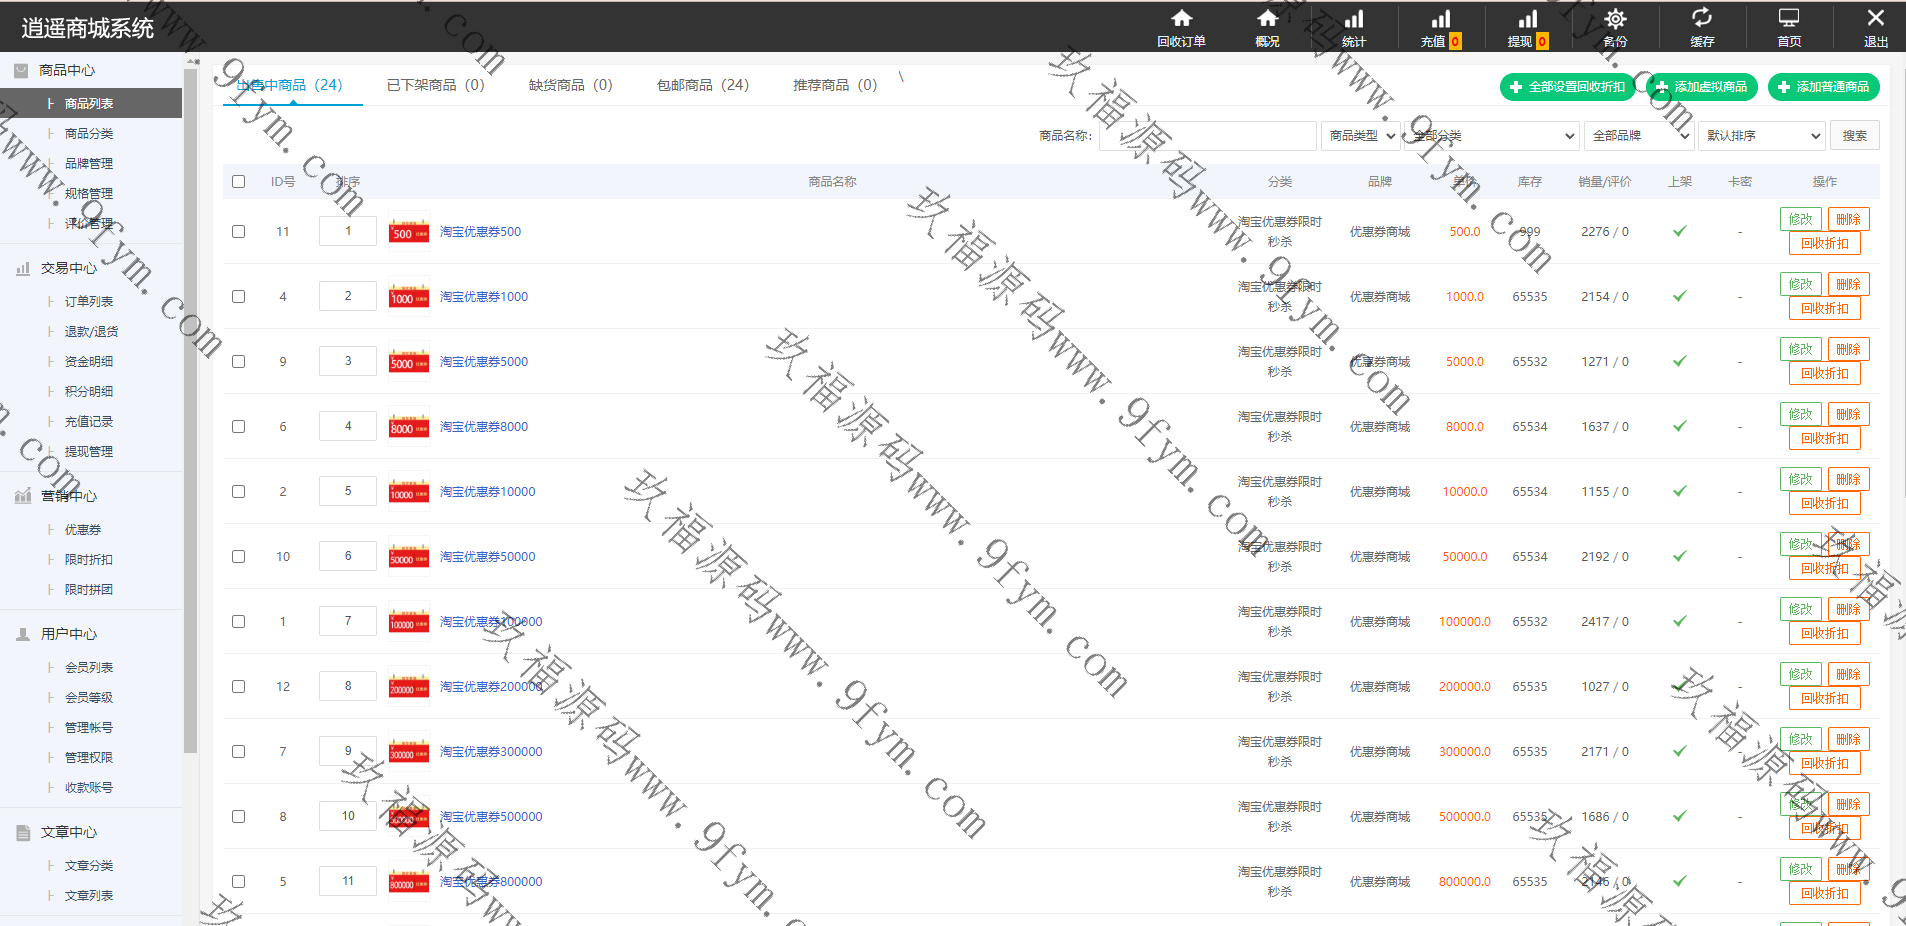
Task: Select the checkbox for 淘宝优惠券5000 row
Action: (238, 362)
